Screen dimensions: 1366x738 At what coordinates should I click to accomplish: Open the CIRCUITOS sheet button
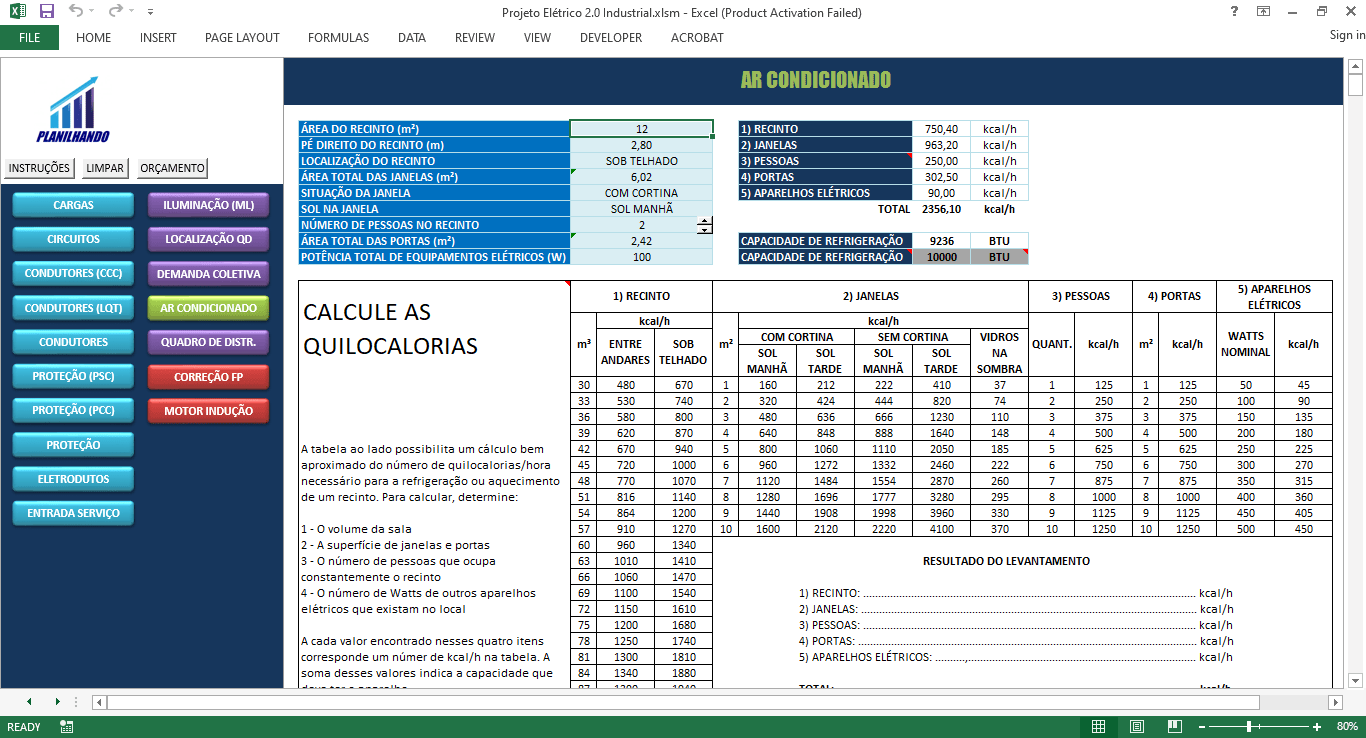pyautogui.click(x=73, y=240)
